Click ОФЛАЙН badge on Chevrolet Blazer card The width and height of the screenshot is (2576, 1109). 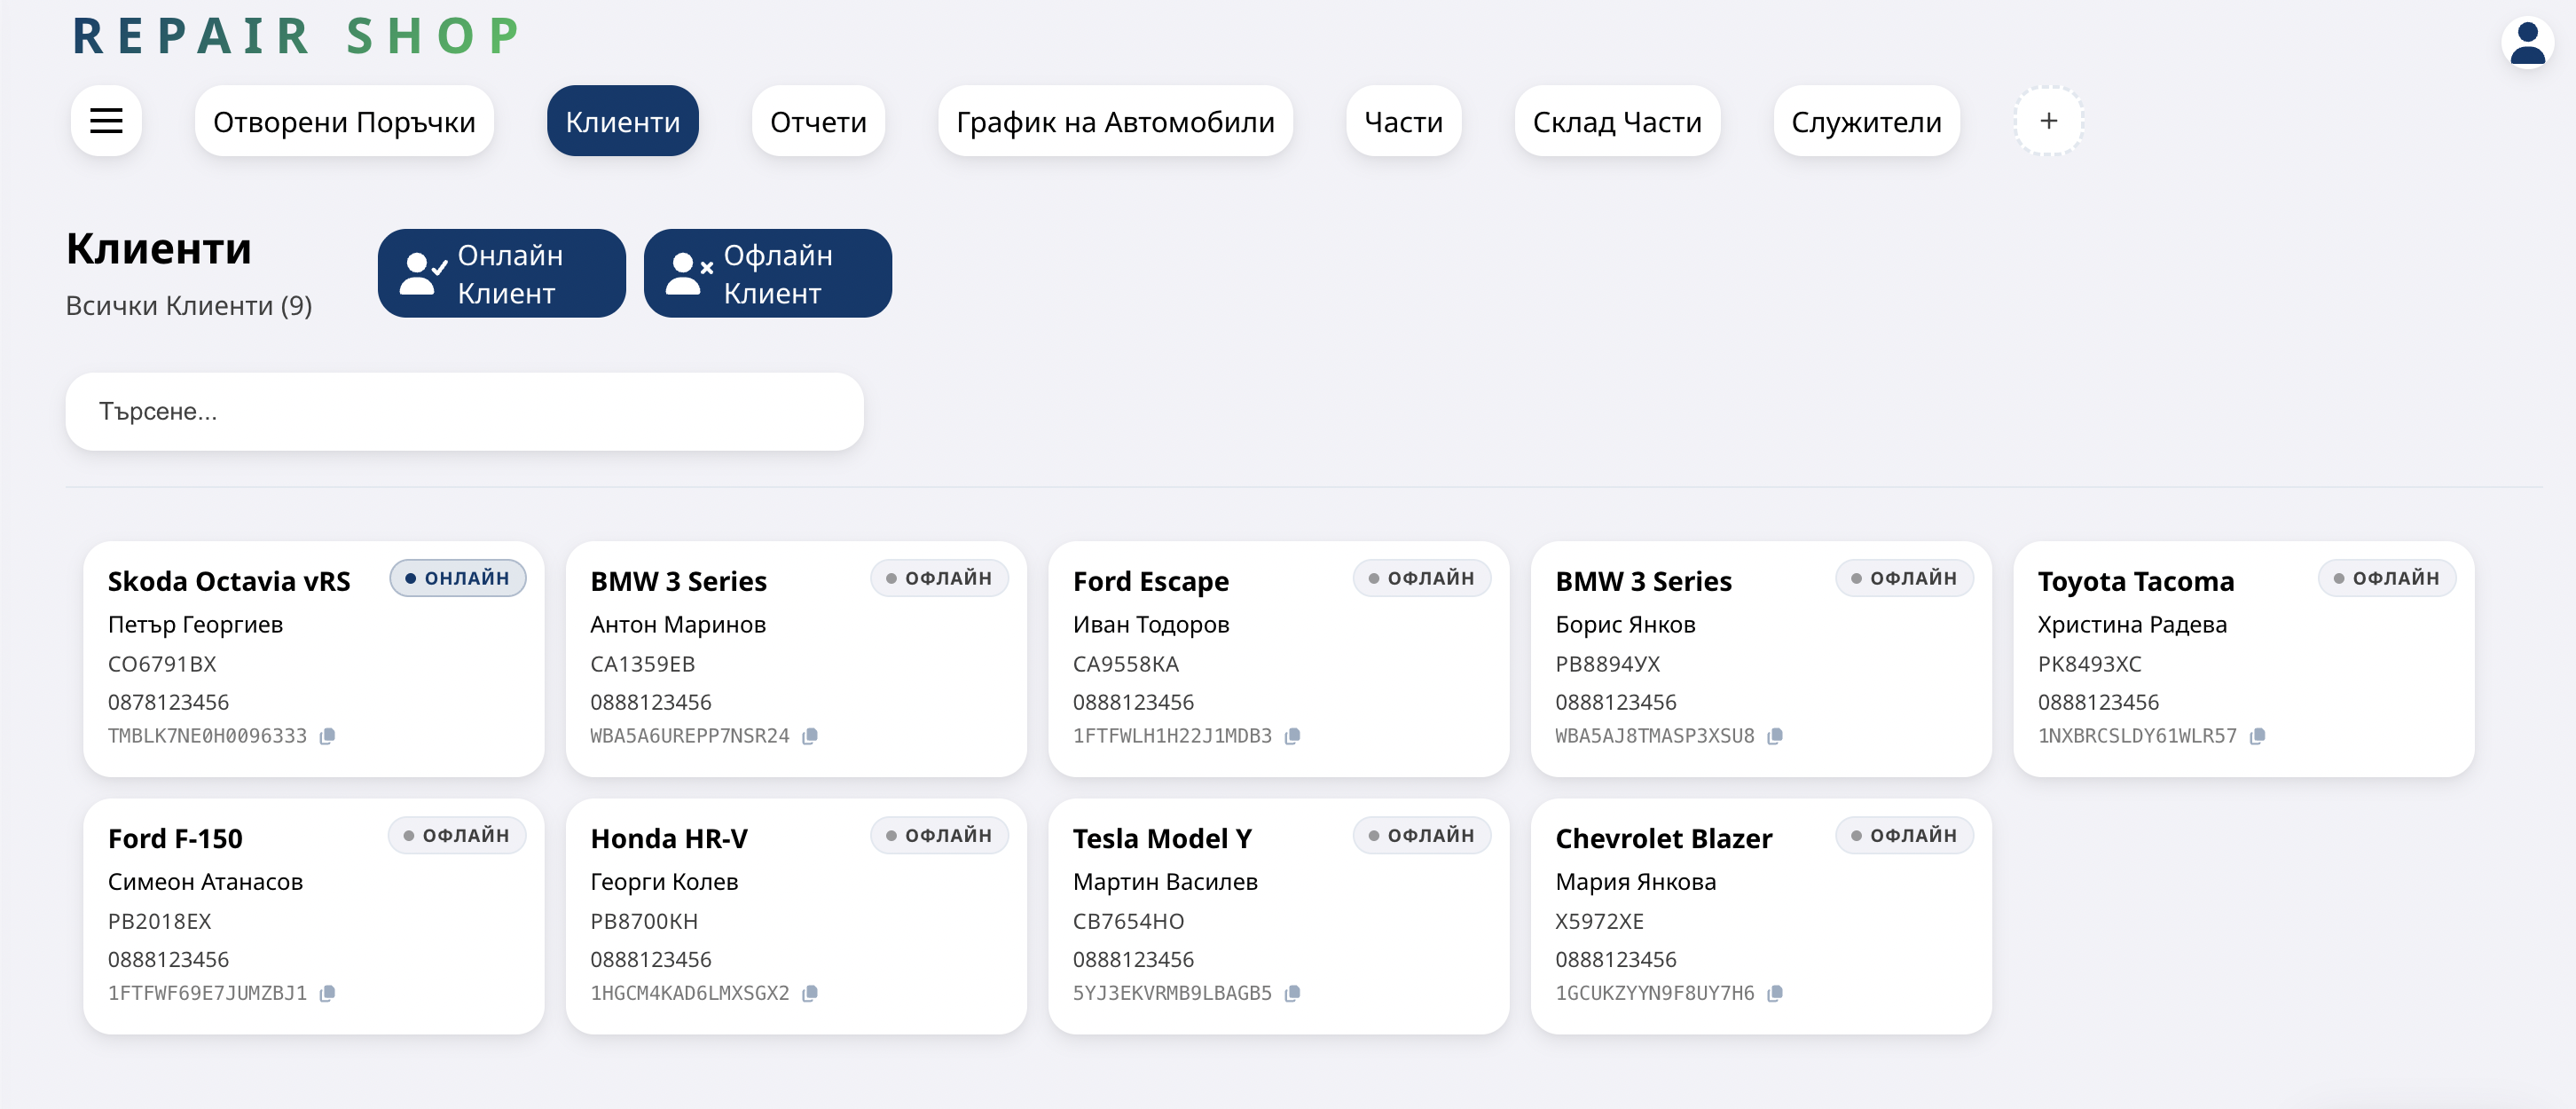click(x=1904, y=835)
